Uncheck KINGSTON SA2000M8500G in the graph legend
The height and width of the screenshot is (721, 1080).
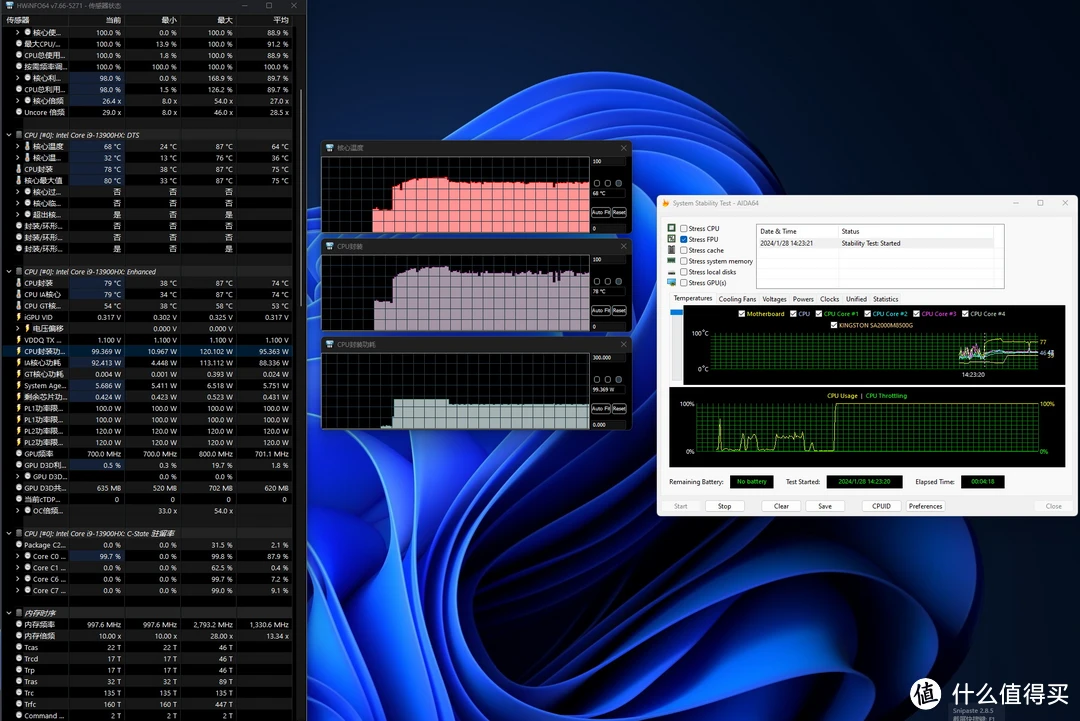(833, 325)
